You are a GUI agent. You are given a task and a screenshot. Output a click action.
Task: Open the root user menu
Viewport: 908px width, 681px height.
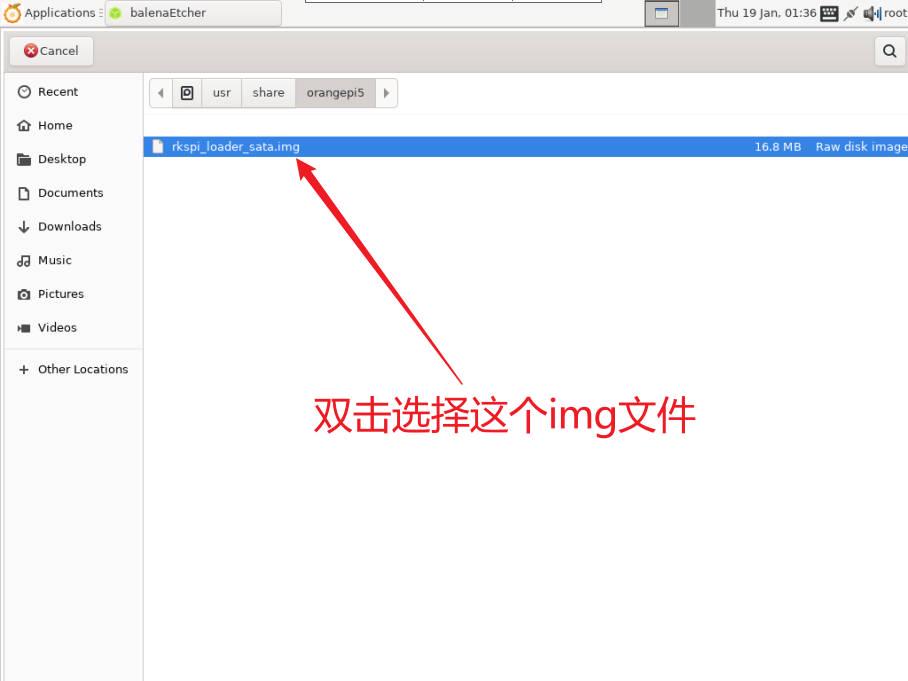895,13
